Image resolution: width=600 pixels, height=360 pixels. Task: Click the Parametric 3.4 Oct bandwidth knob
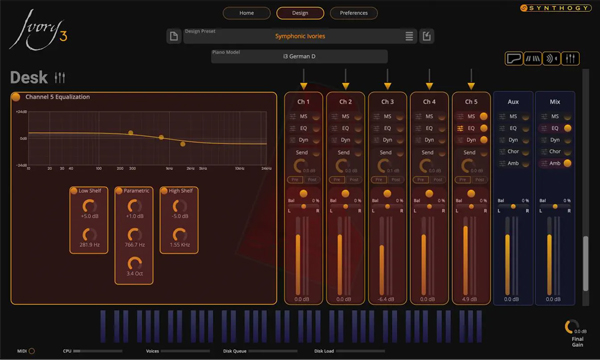(134, 264)
